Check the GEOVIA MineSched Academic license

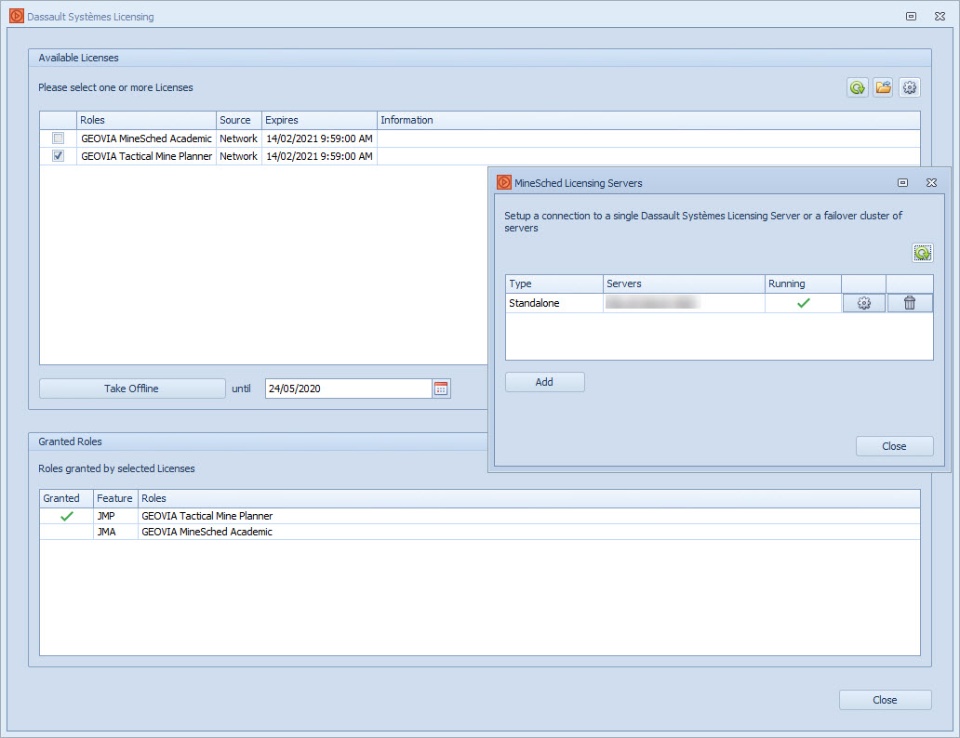click(x=58, y=138)
